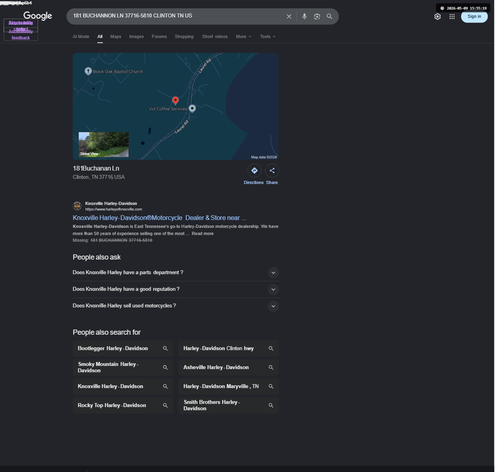Image resolution: width=500 pixels, height=472 pixels.
Task: Switch to the Shopping tab
Action: point(184,37)
